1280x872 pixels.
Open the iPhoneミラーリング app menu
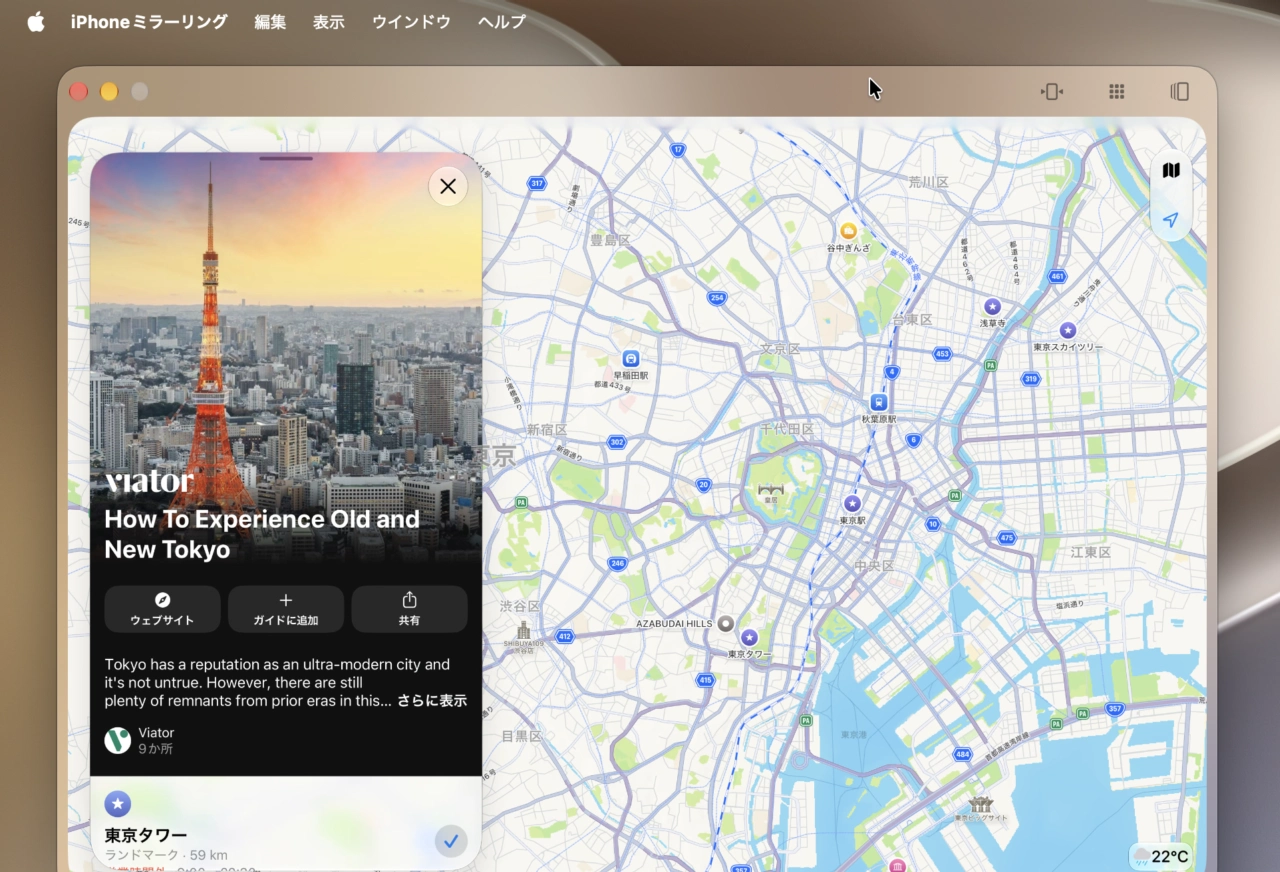(149, 22)
